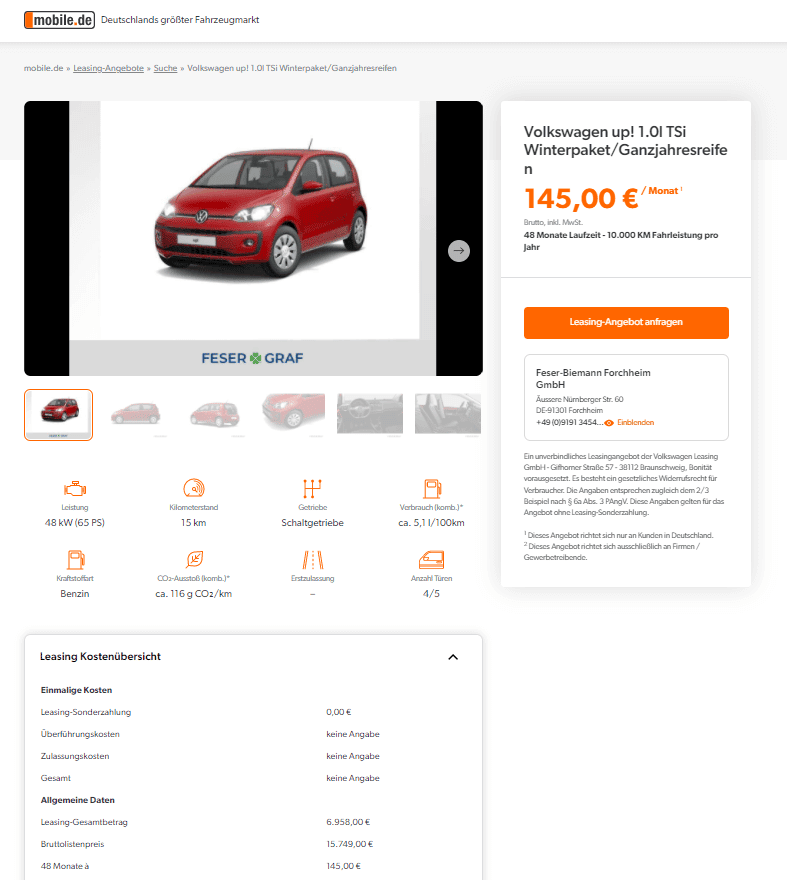Image resolution: width=787 pixels, height=880 pixels.
Task: Click the Anzahl Türen car door icon
Action: (x=431, y=560)
